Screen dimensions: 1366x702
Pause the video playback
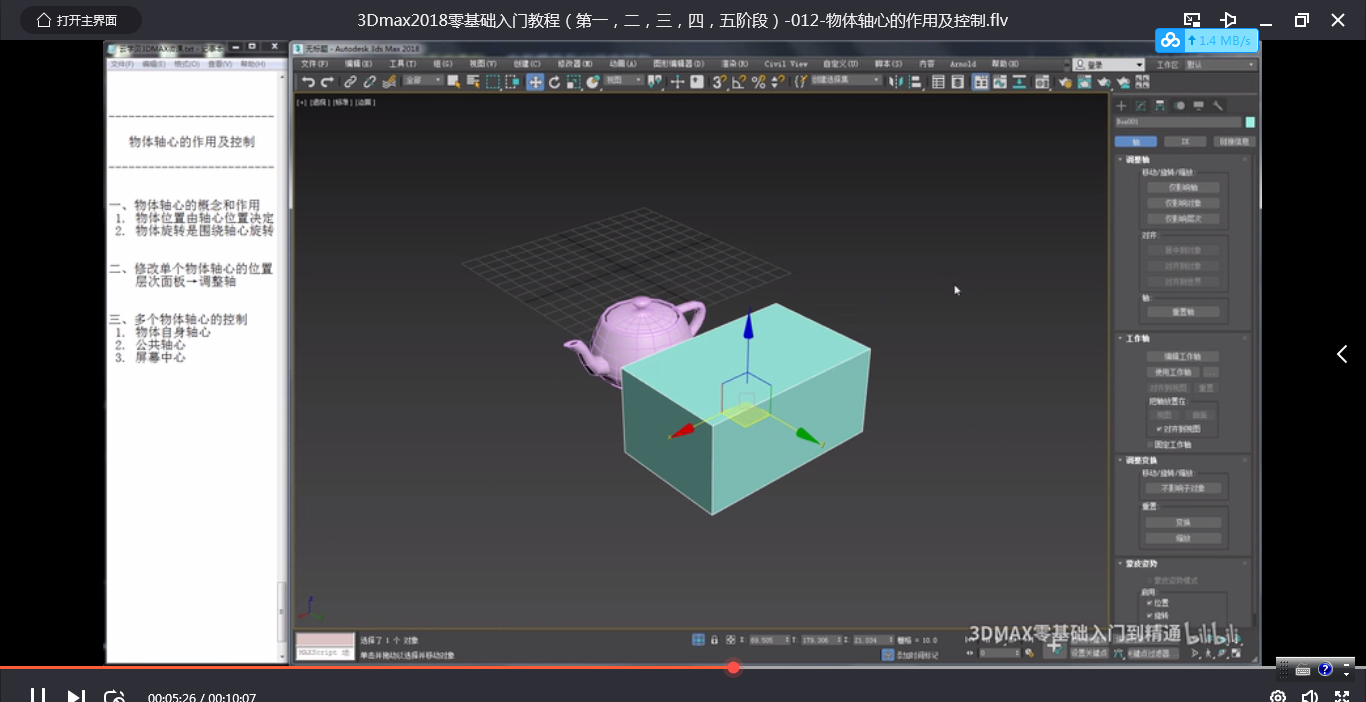37,696
